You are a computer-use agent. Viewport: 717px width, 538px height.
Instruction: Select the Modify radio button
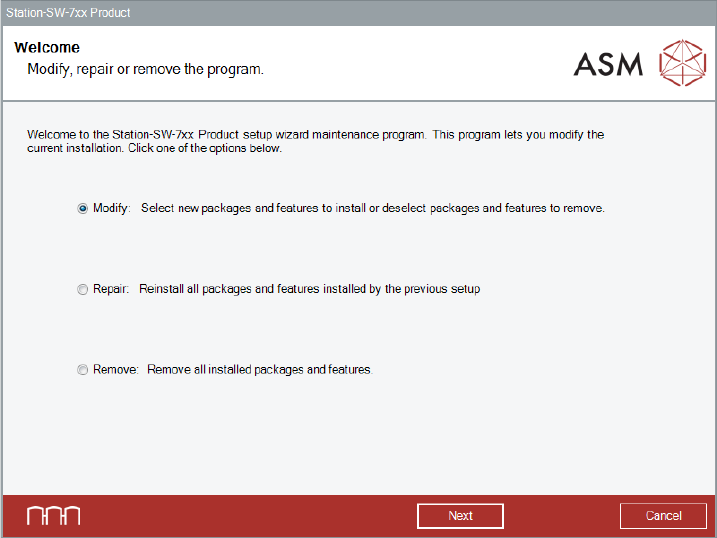click(82, 208)
